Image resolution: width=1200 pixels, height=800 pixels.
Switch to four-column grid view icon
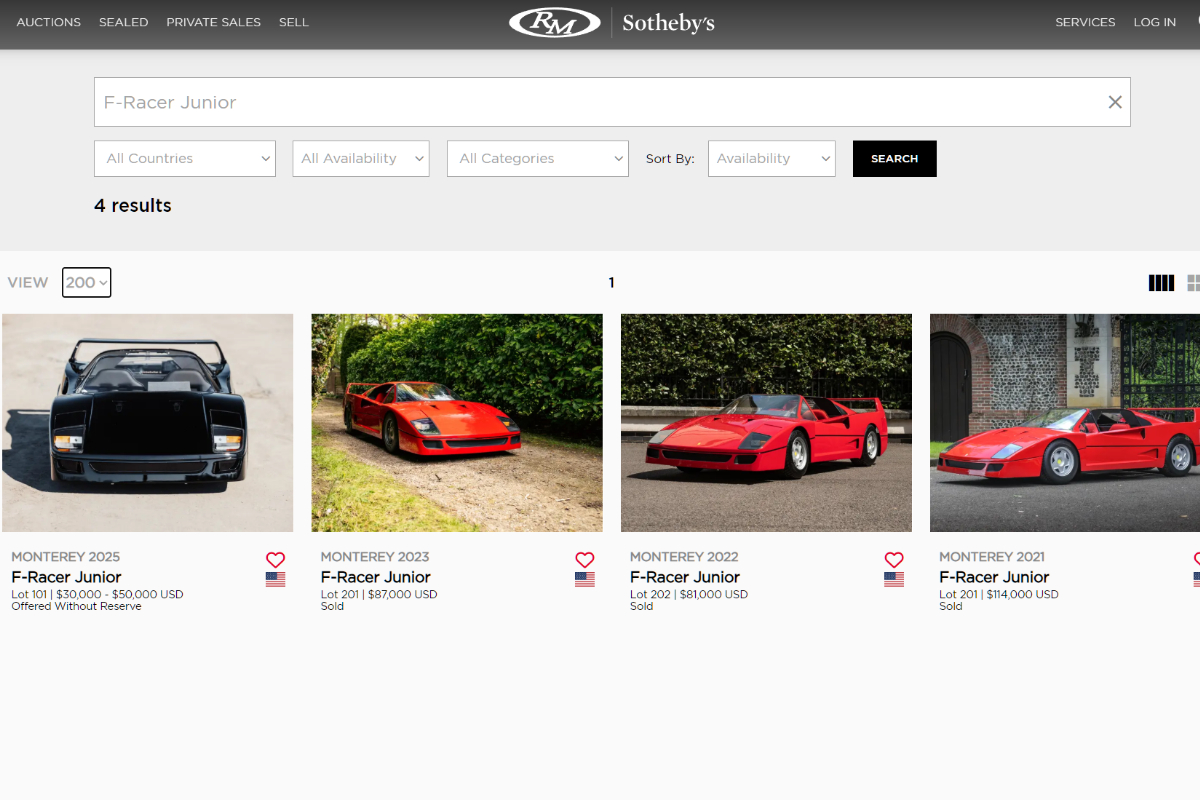(x=1161, y=283)
